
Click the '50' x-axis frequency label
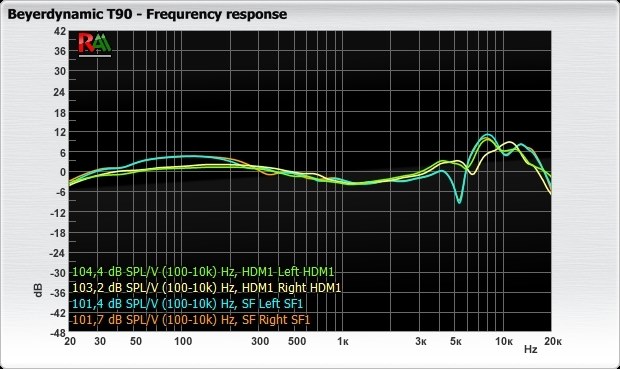click(x=136, y=341)
